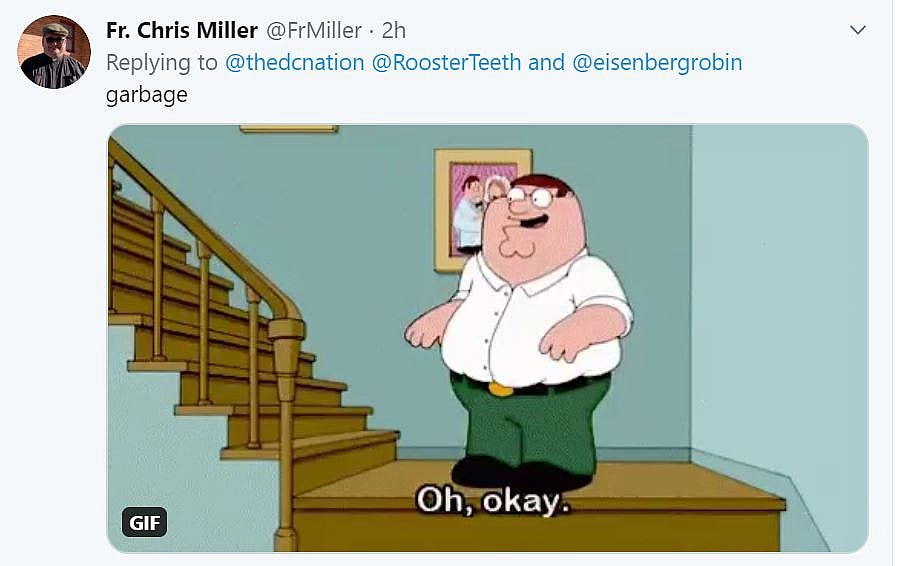The width and height of the screenshot is (905, 566).
Task: Visit the @RoosterTeeth mention
Action: click(x=446, y=62)
